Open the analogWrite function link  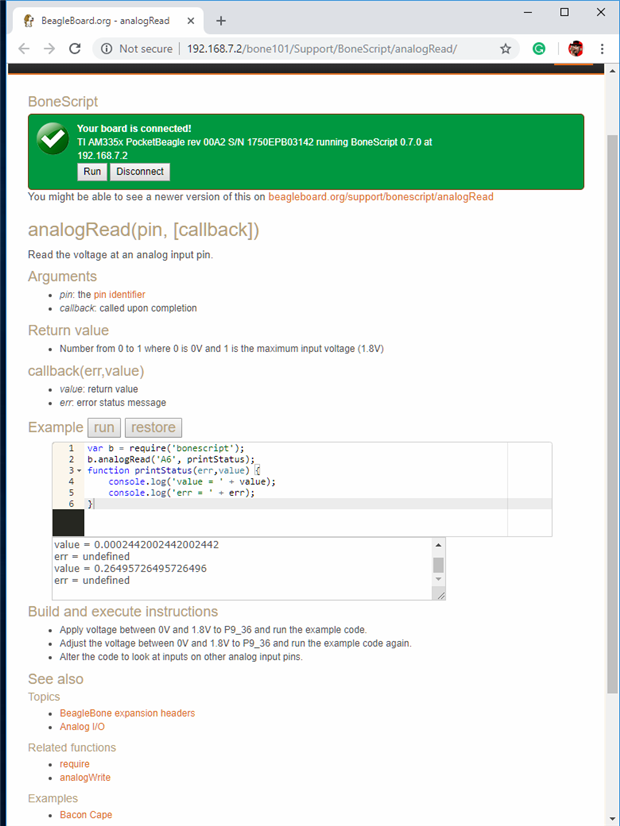pos(85,778)
